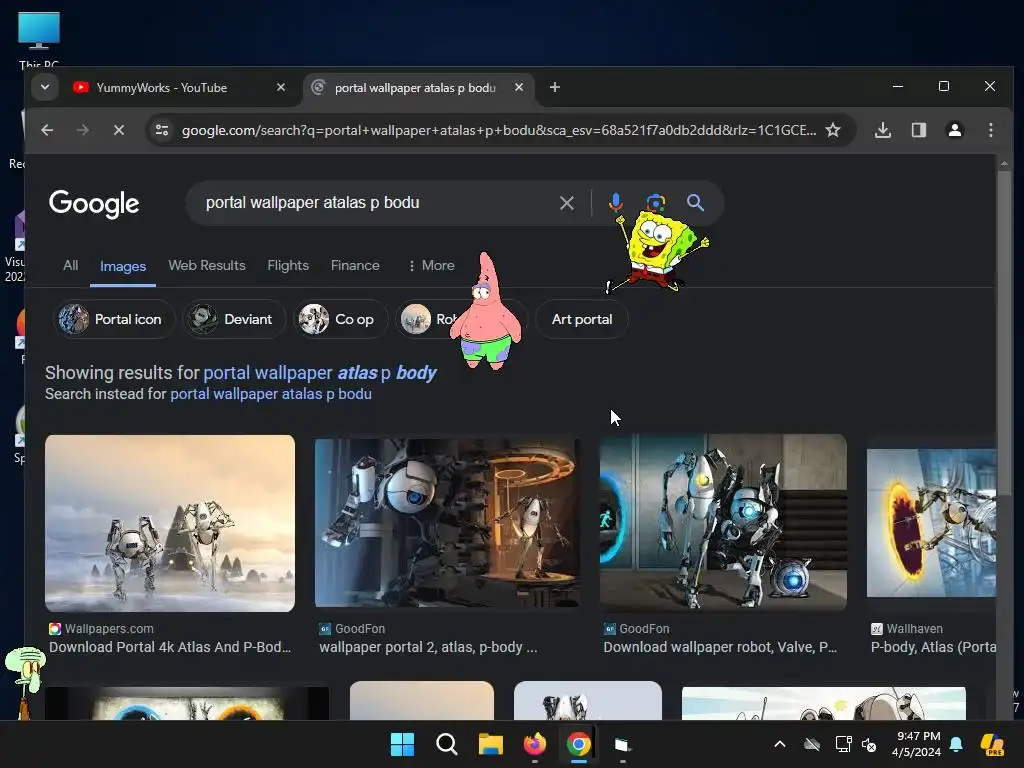
Task: Open the Flights tab
Action: [x=288, y=266]
